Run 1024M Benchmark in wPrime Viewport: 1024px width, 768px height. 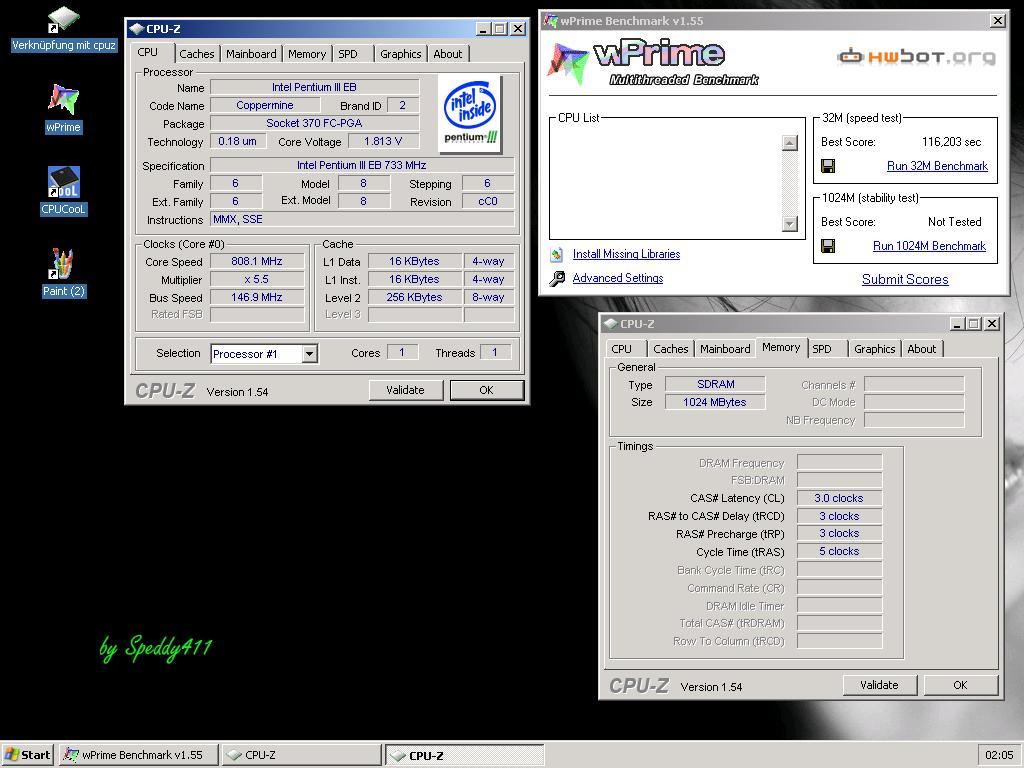pos(929,246)
